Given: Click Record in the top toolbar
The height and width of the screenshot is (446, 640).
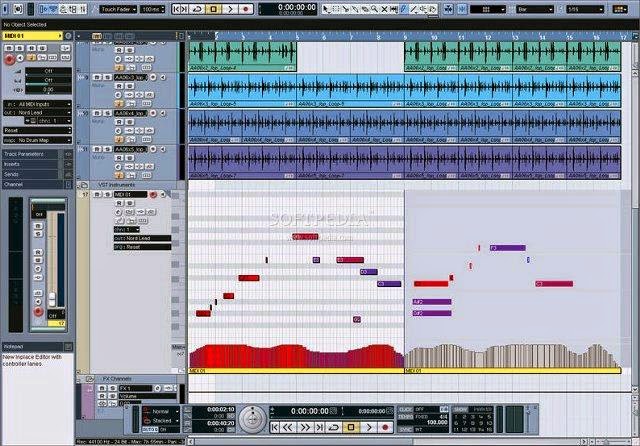Looking at the screenshot, I should tap(246, 9).
